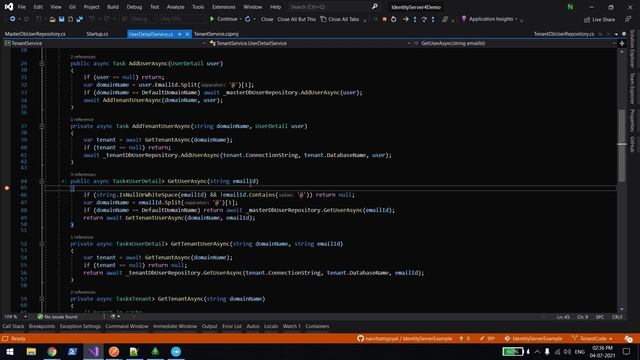The width and height of the screenshot is (640, 360).
Task: Click the Send Feedback icon
Action: pos(628,19)
